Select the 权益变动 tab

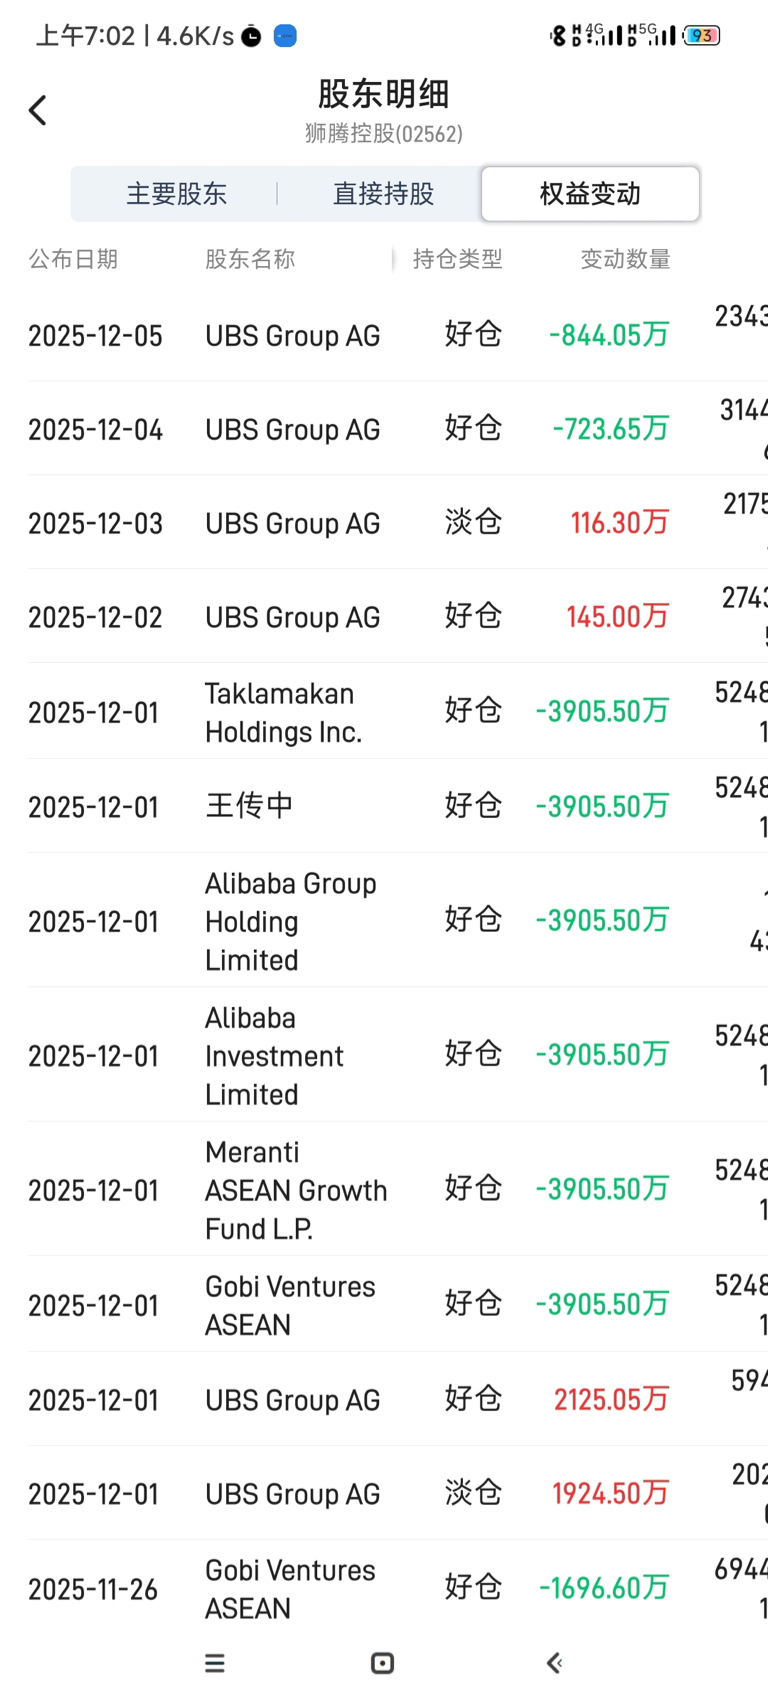[x=590, y=194]
